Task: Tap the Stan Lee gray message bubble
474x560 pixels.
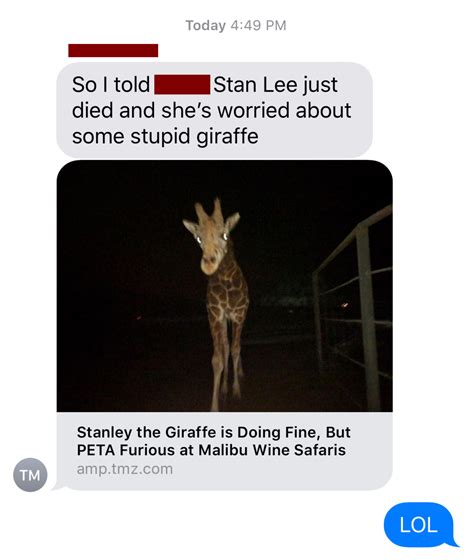Action: point(215,110)
